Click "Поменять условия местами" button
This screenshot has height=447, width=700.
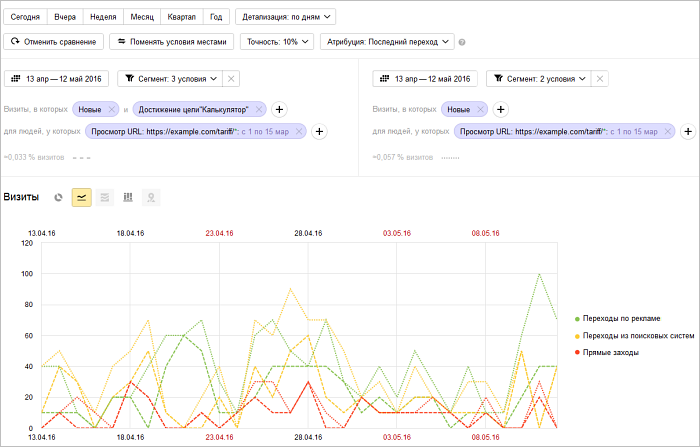click(171, 42)
